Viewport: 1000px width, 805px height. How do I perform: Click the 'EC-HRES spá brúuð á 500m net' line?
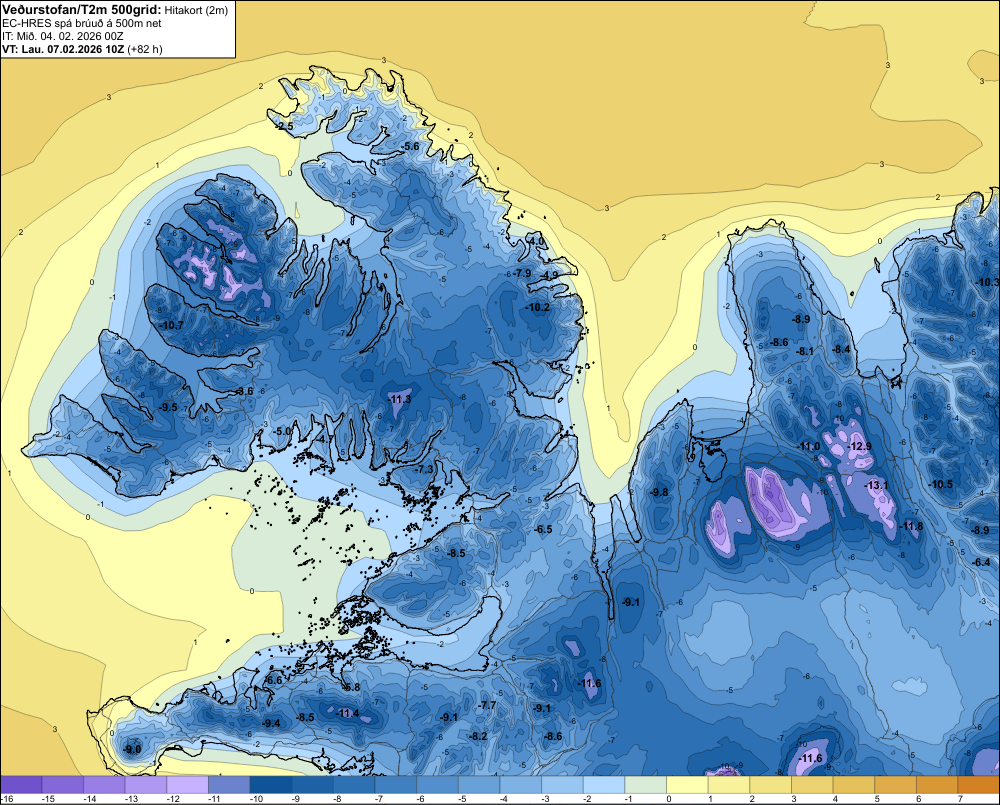[82, 23]
